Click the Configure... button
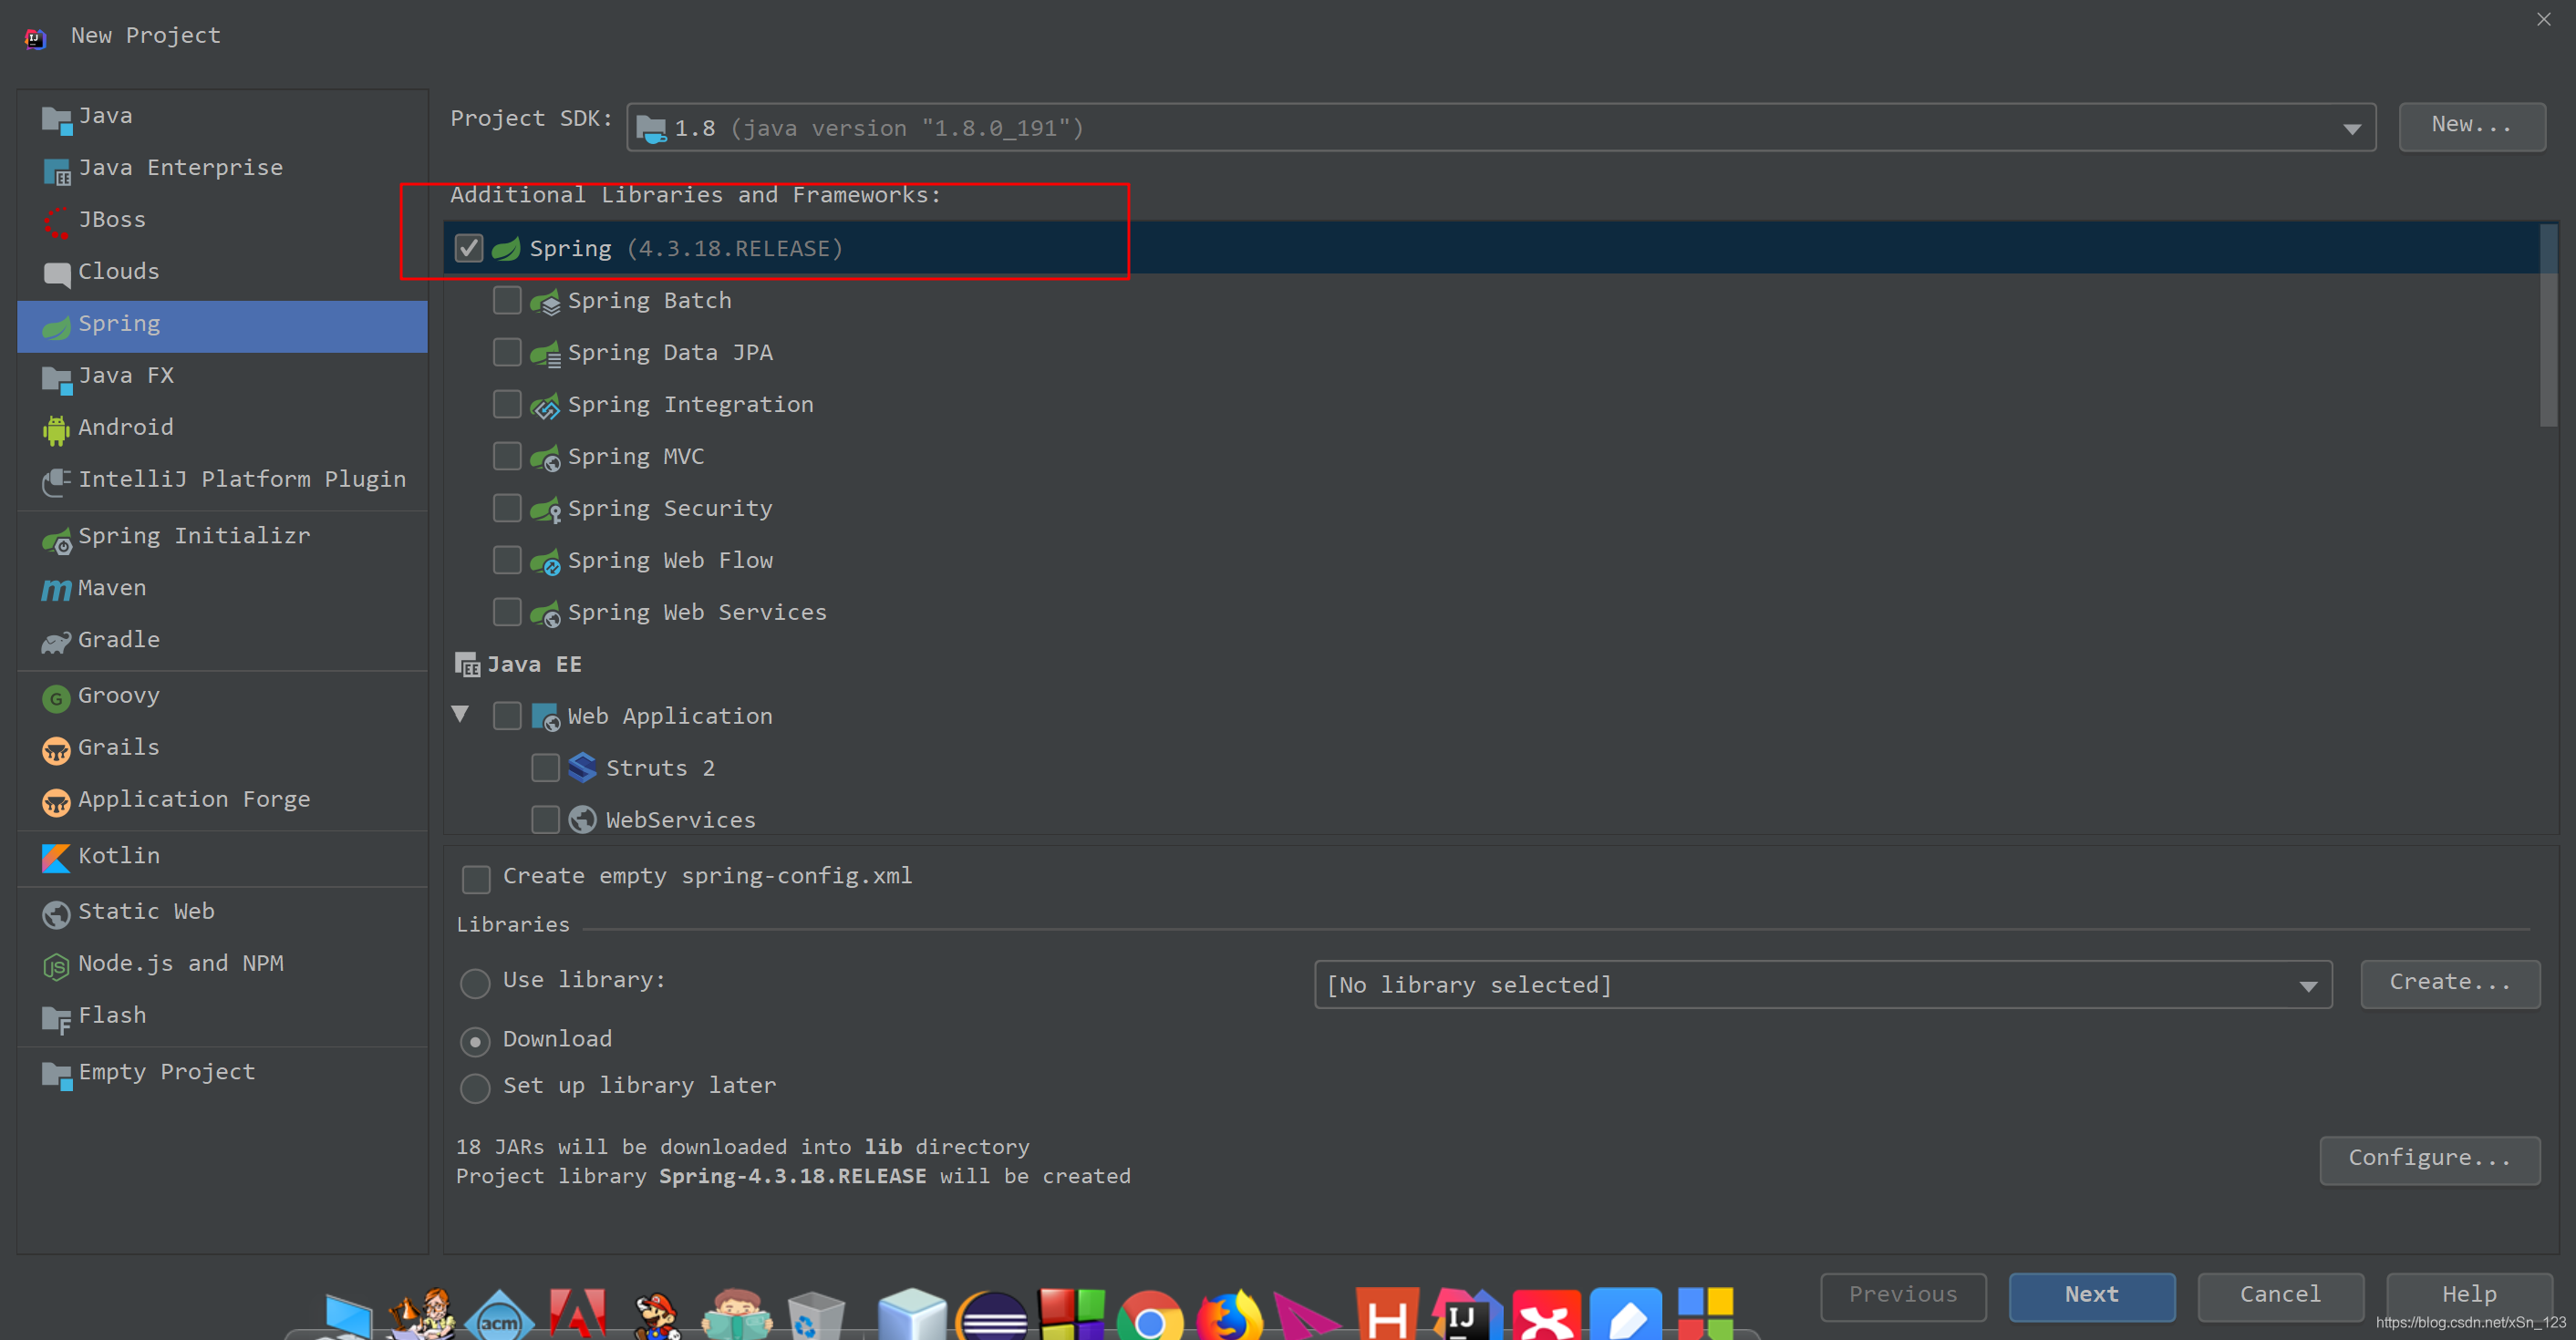This screenshot has width=2576, height=1340. click(x=2430, y=1160)
